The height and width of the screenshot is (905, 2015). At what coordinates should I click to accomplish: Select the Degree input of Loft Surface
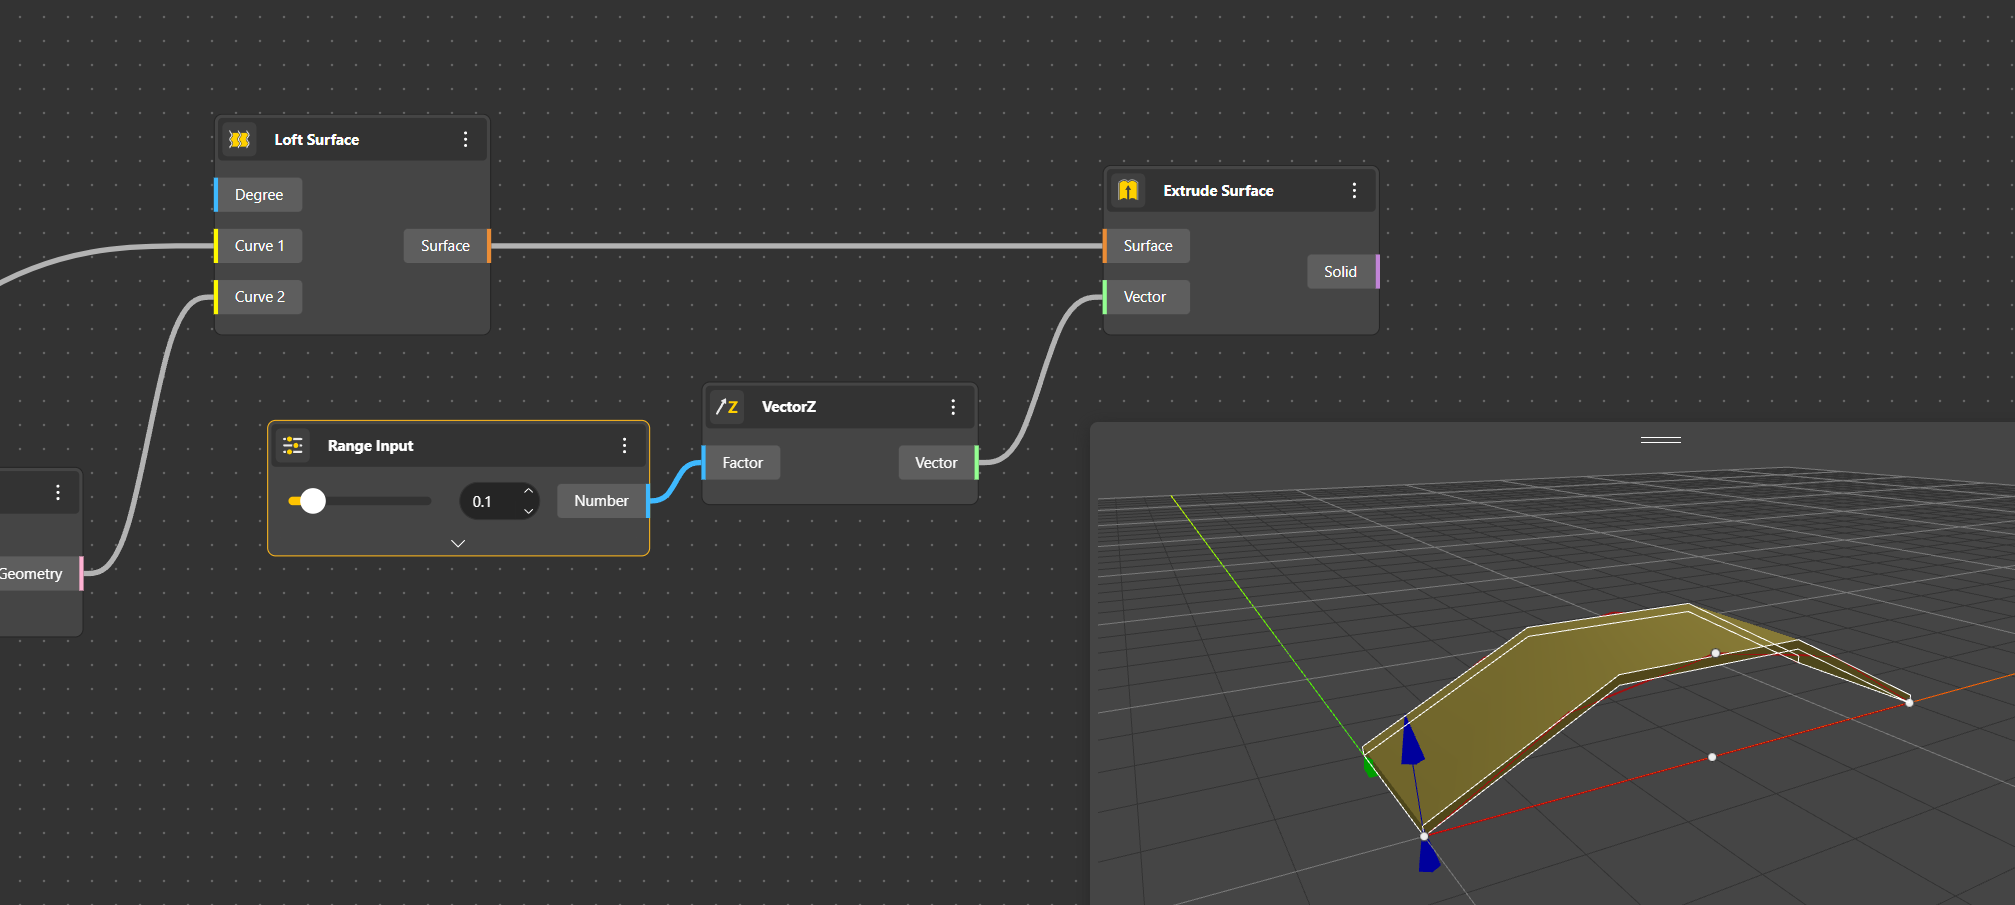(258, 195)
